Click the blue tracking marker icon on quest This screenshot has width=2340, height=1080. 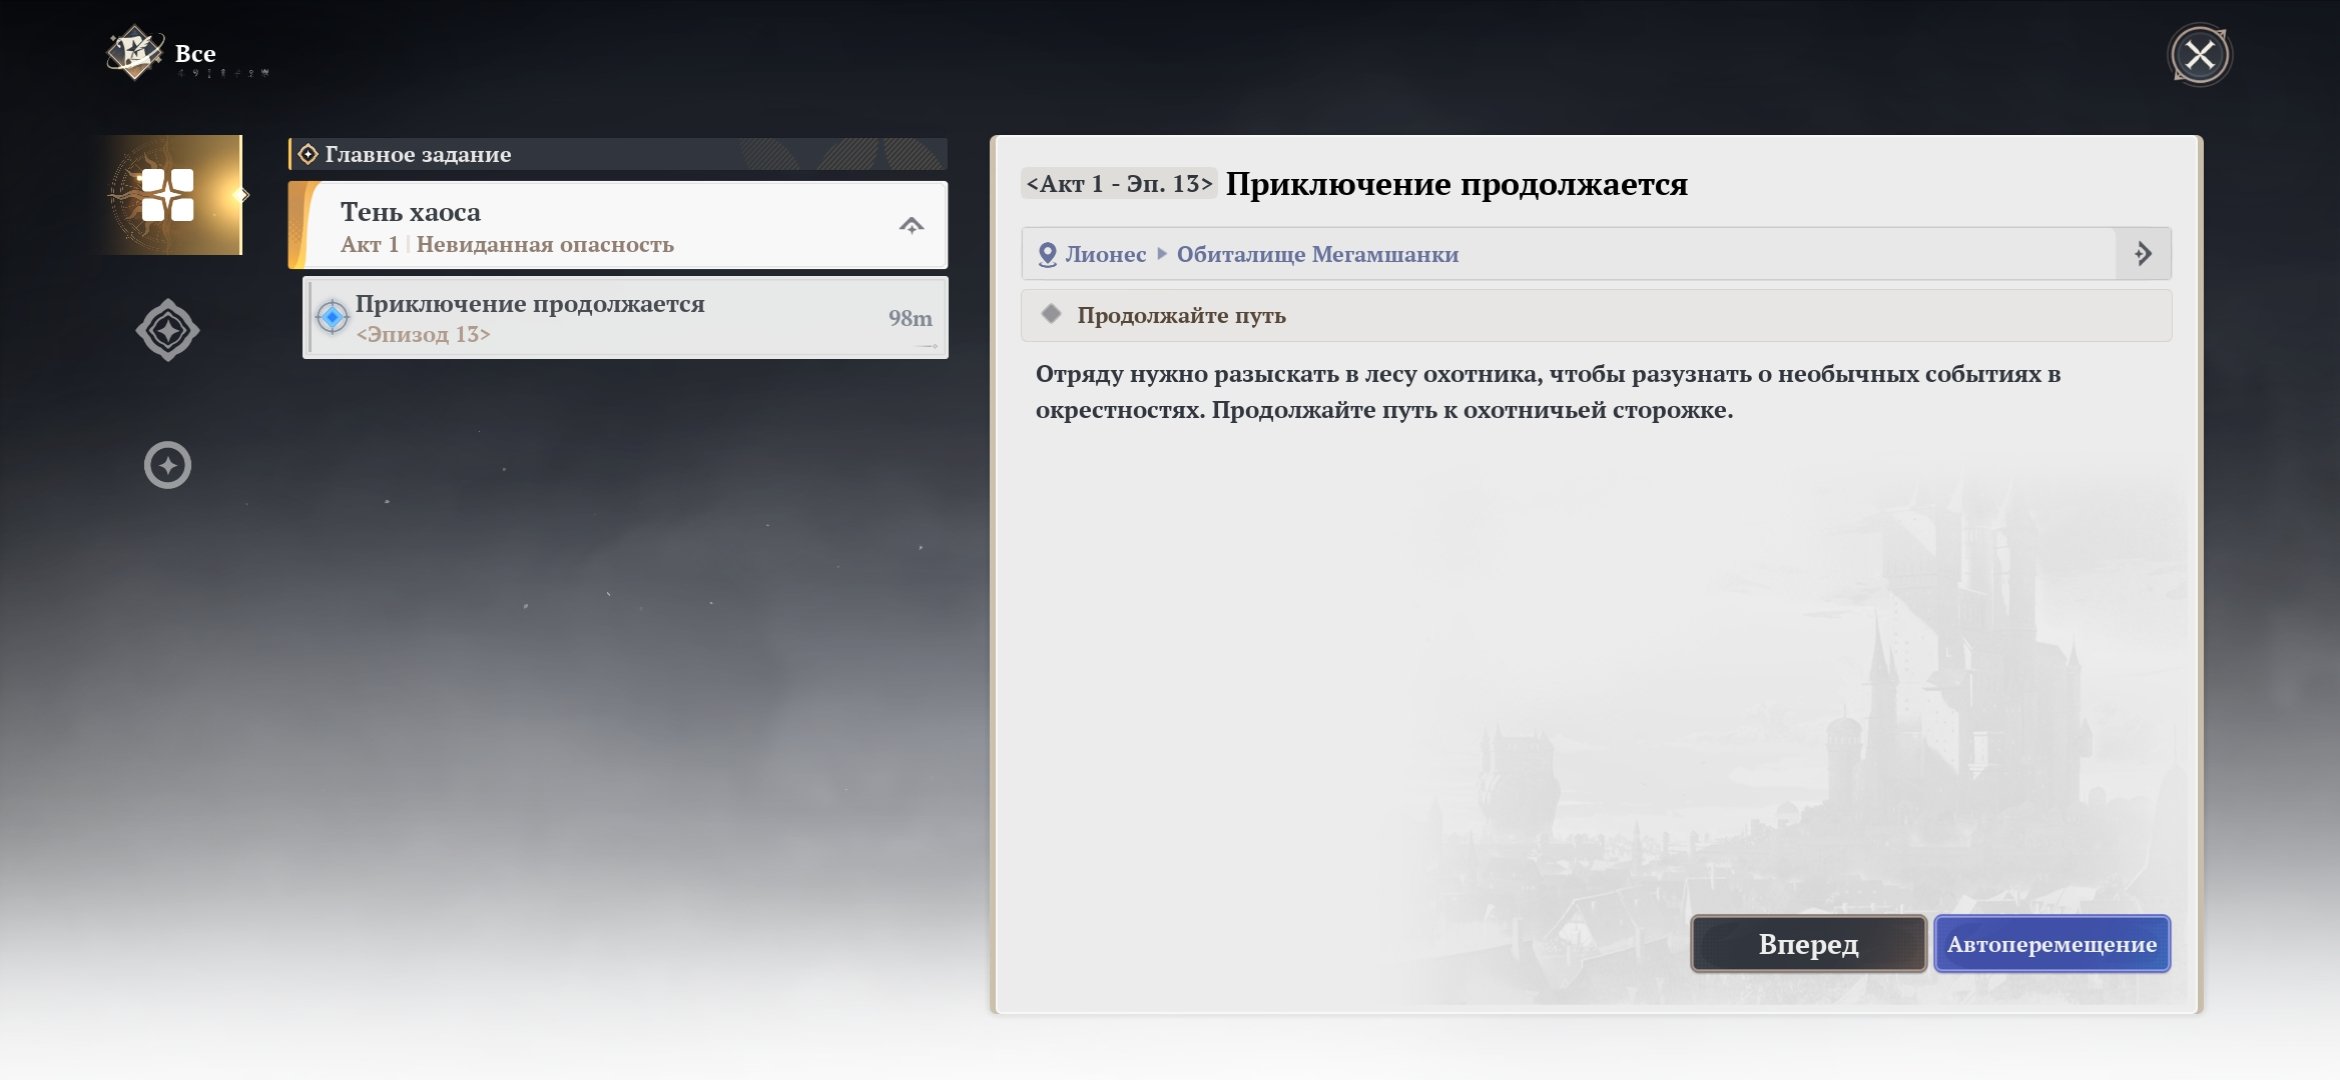click(332, 318)
